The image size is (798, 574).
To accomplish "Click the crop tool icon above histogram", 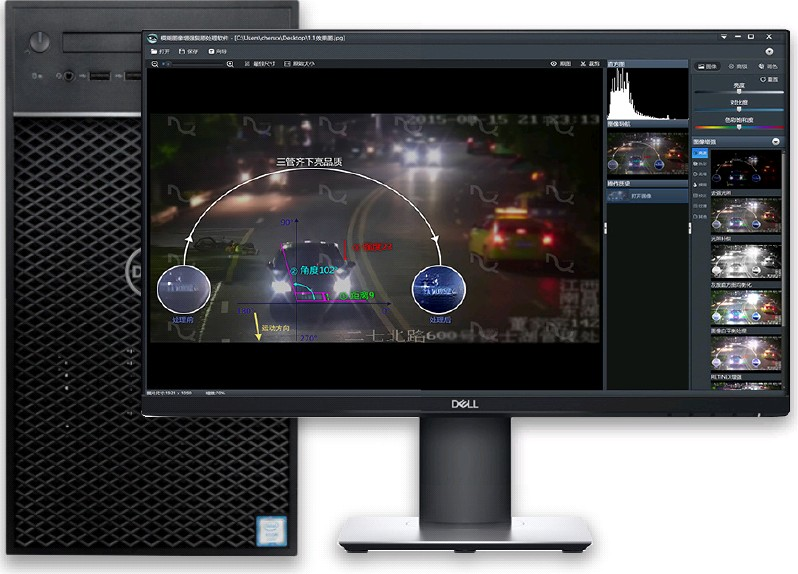I will coord(585,64).
